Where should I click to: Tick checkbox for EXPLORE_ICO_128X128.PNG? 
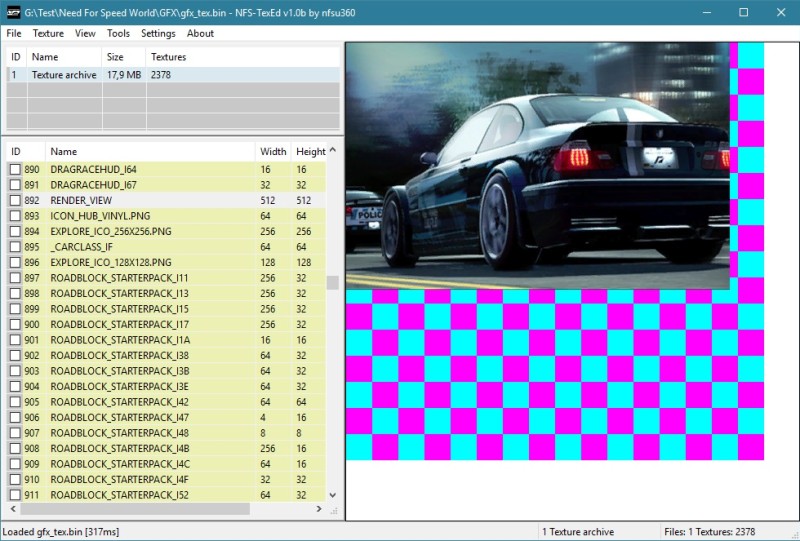pos(15,262)
